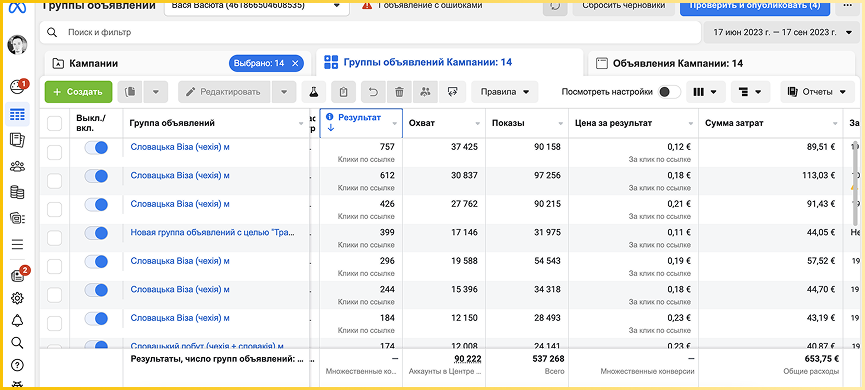Check the select-all checkbox in table header
Image resolution: width=865 pixels, height=390 pixels.
[55, 124]
